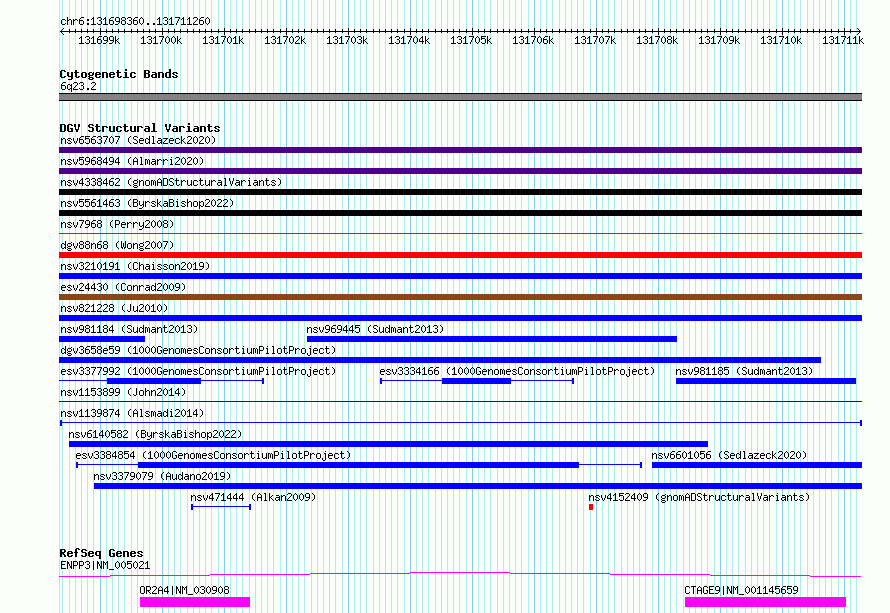Select the magenta OR2A4 gene bar
The width and height of the screenshot is (890, 613).
tap(195, 602)
